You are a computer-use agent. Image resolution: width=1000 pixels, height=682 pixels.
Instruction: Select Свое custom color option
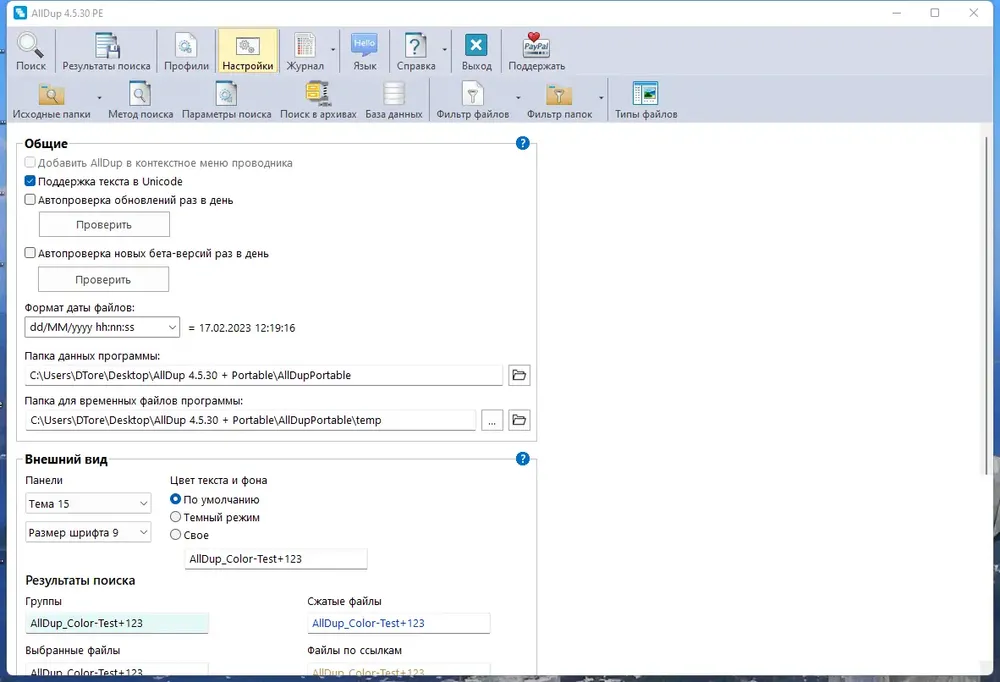click(x=175, y=535)
